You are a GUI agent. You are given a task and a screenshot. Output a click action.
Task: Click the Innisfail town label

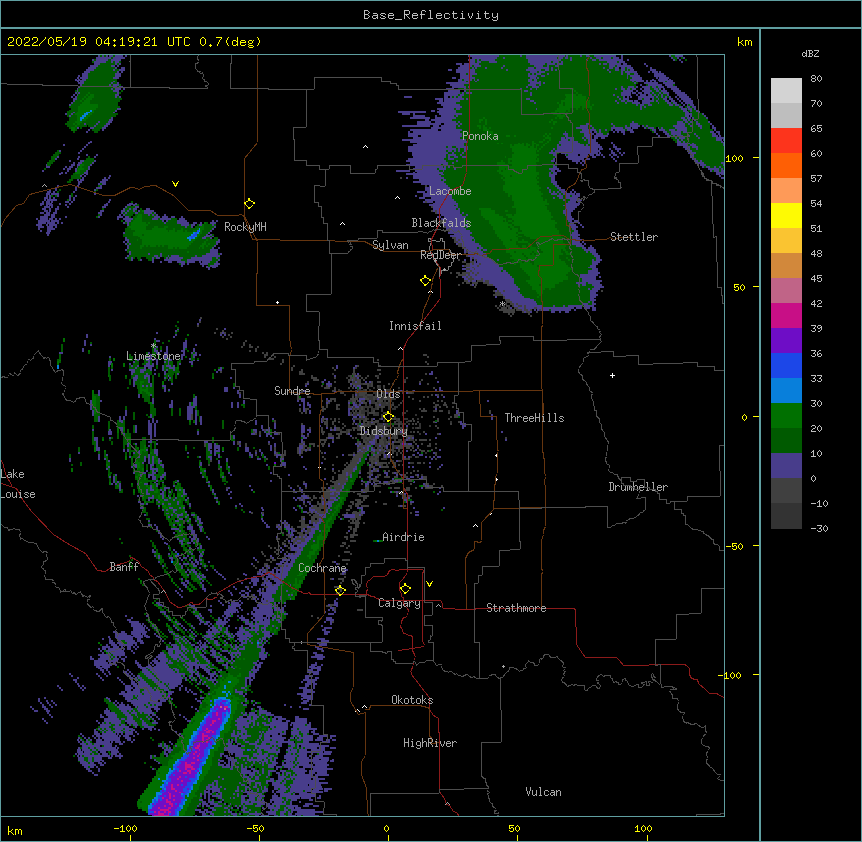point(415,326)
